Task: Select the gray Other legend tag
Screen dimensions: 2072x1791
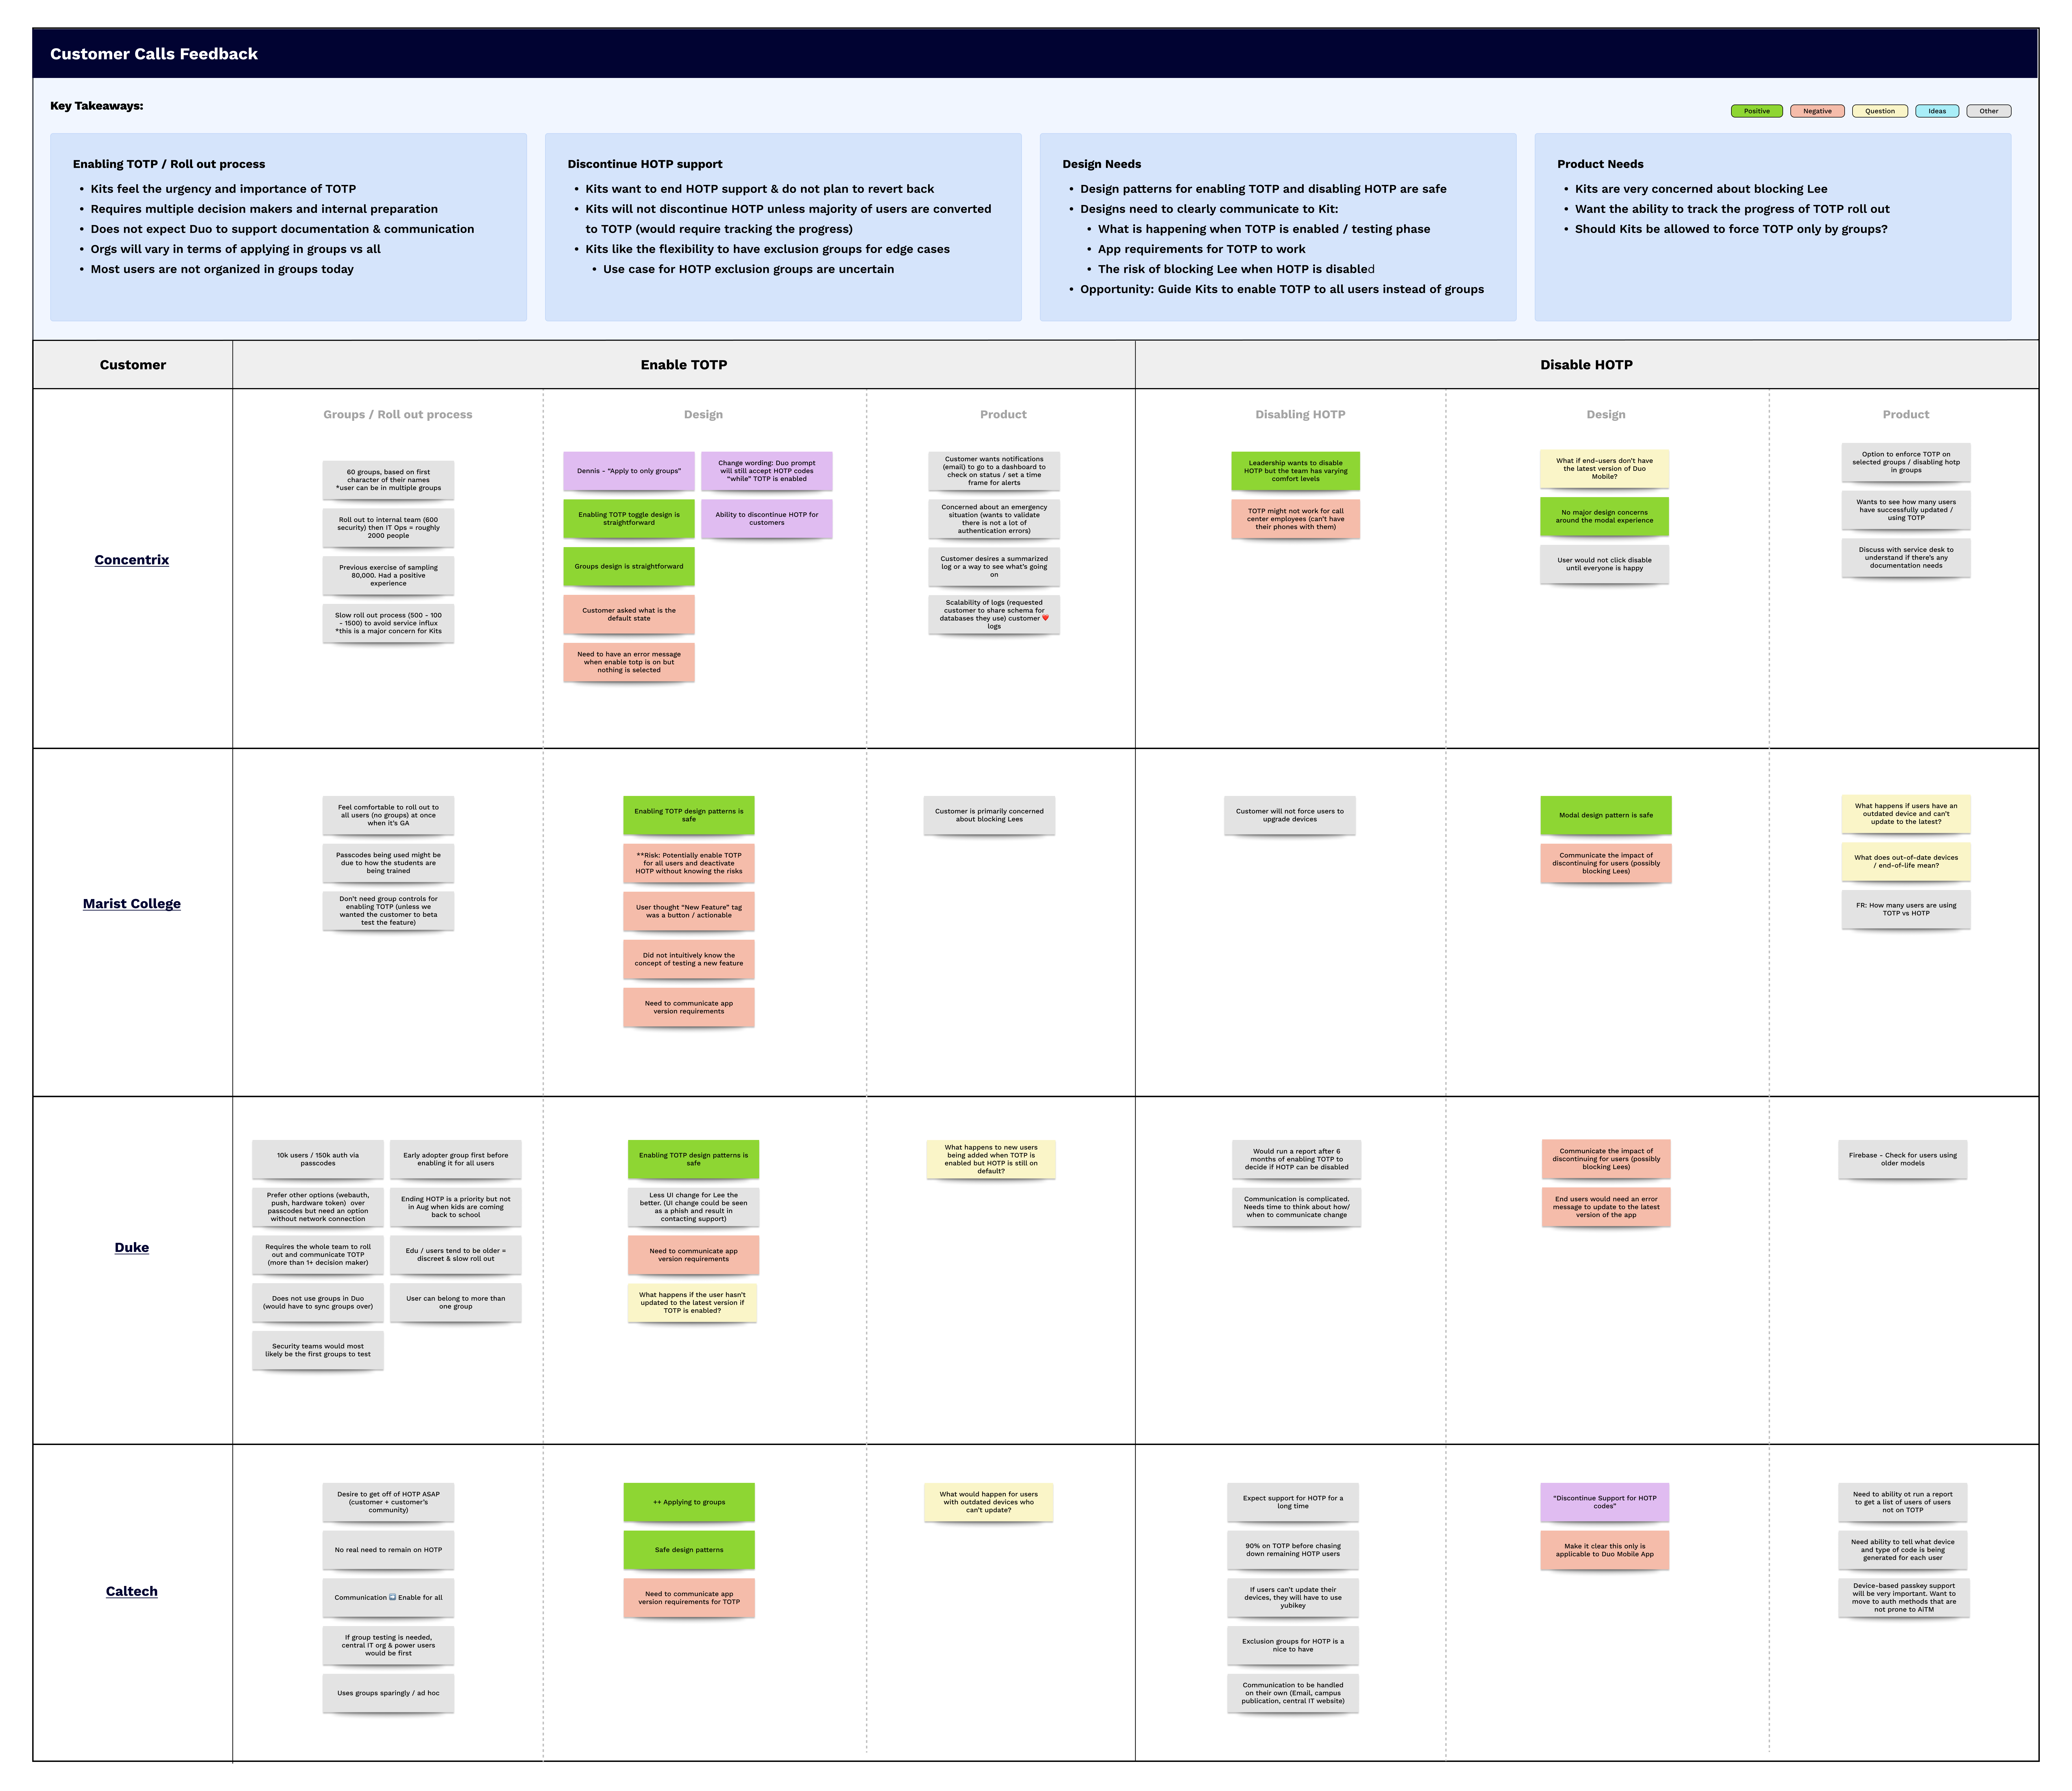Action: click(1988, 111)
